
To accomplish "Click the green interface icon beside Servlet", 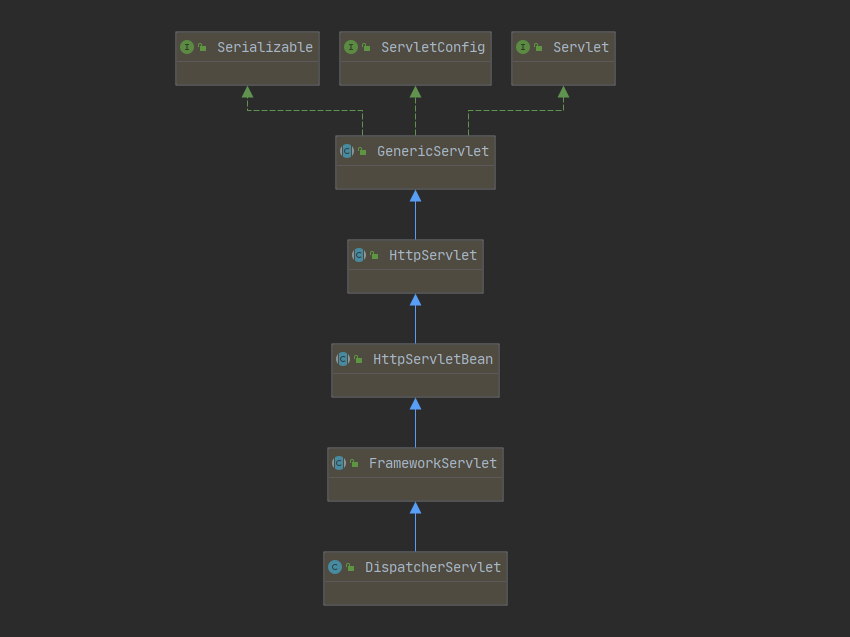I will tap(523, 47).
